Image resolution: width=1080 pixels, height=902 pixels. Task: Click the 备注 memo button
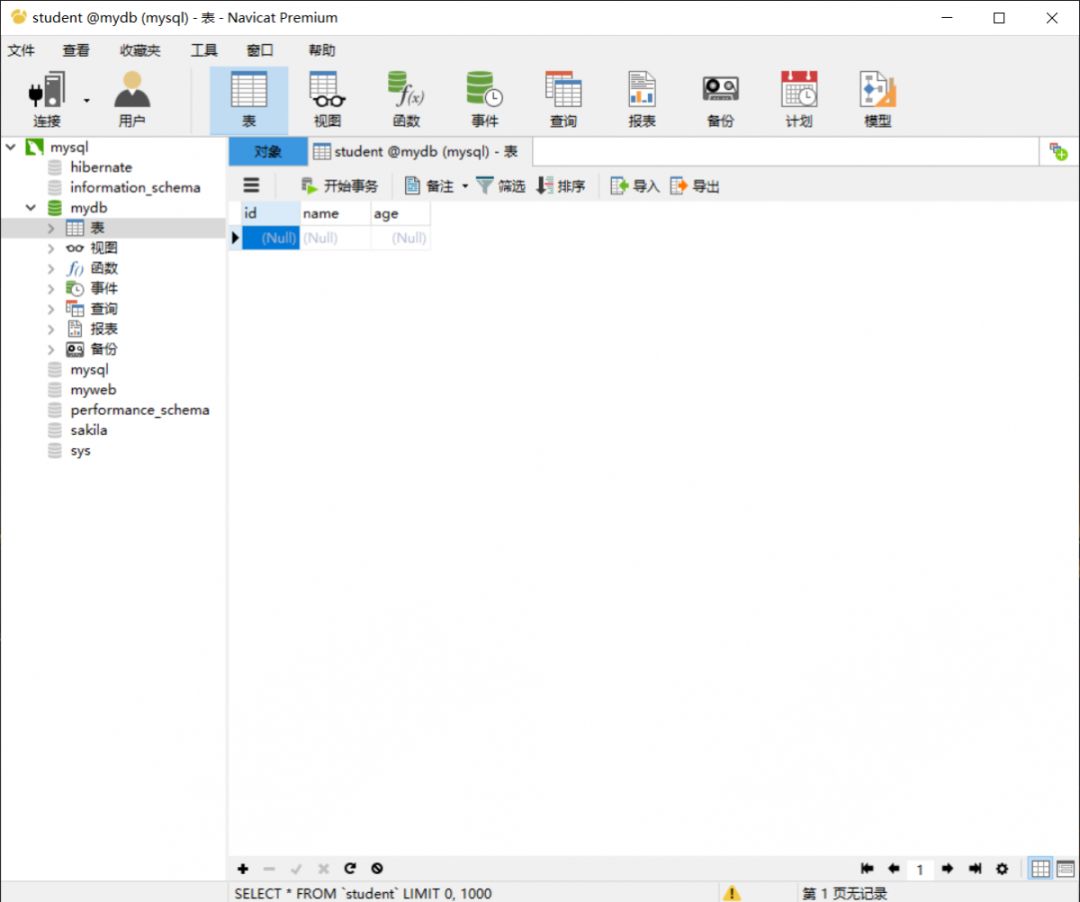pyautogui.click(x=429, y=186)
